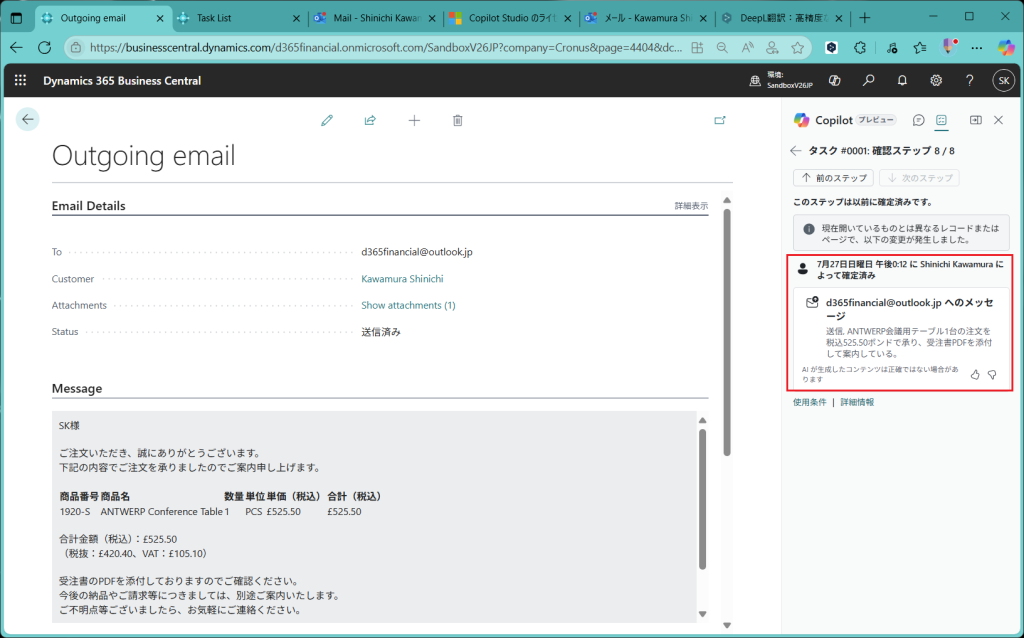This screenshot has height=638, width=1024.
Task: Click 詳細表示 in Email Details
Action: click(691, 206)
